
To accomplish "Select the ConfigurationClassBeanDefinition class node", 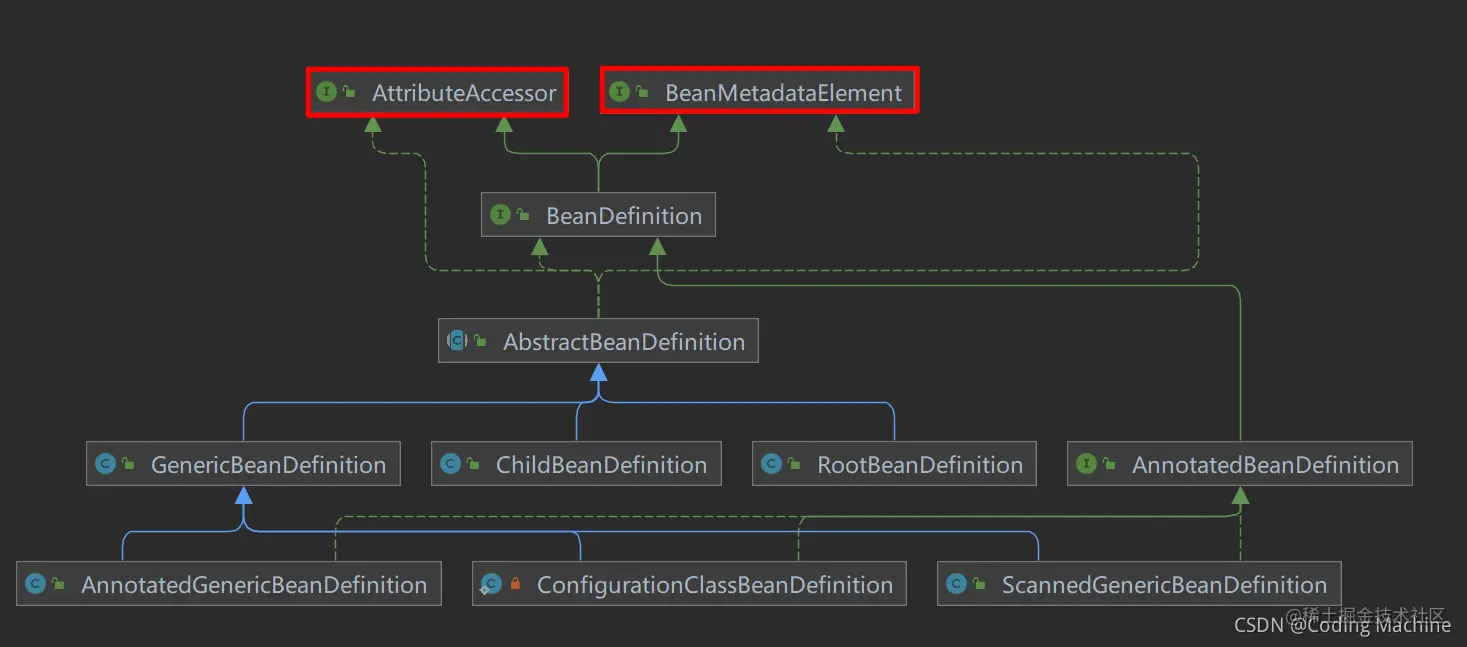I will click(x=689, y=584).
